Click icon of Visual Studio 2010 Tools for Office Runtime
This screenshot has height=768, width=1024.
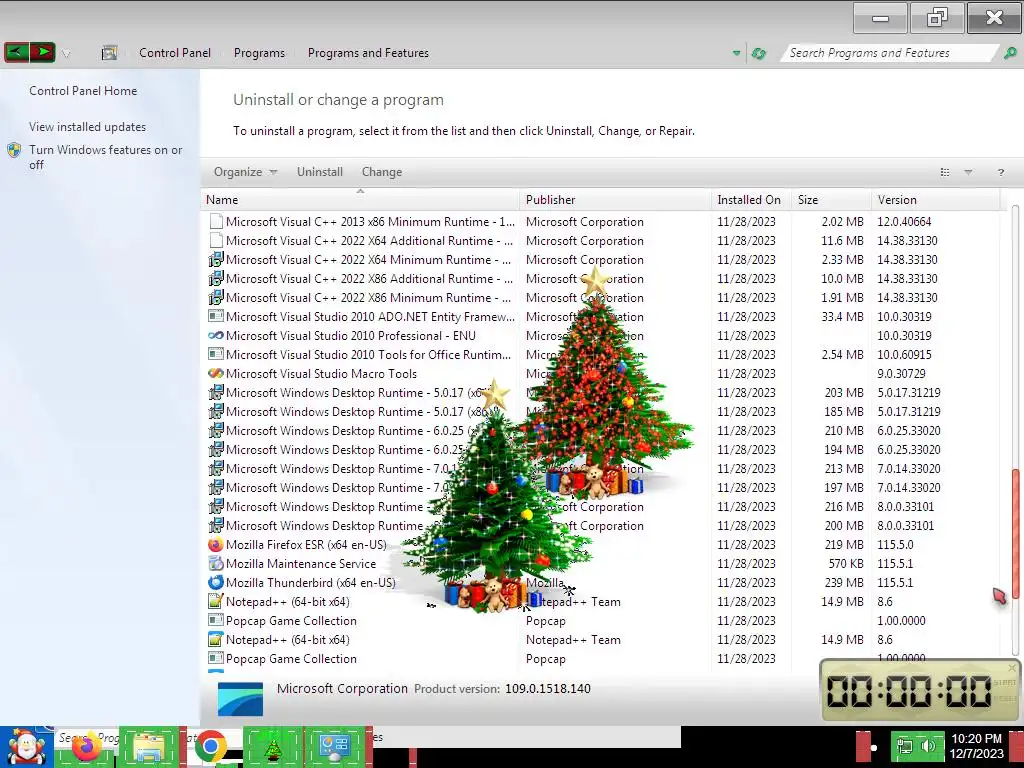[x=216, y=355]
